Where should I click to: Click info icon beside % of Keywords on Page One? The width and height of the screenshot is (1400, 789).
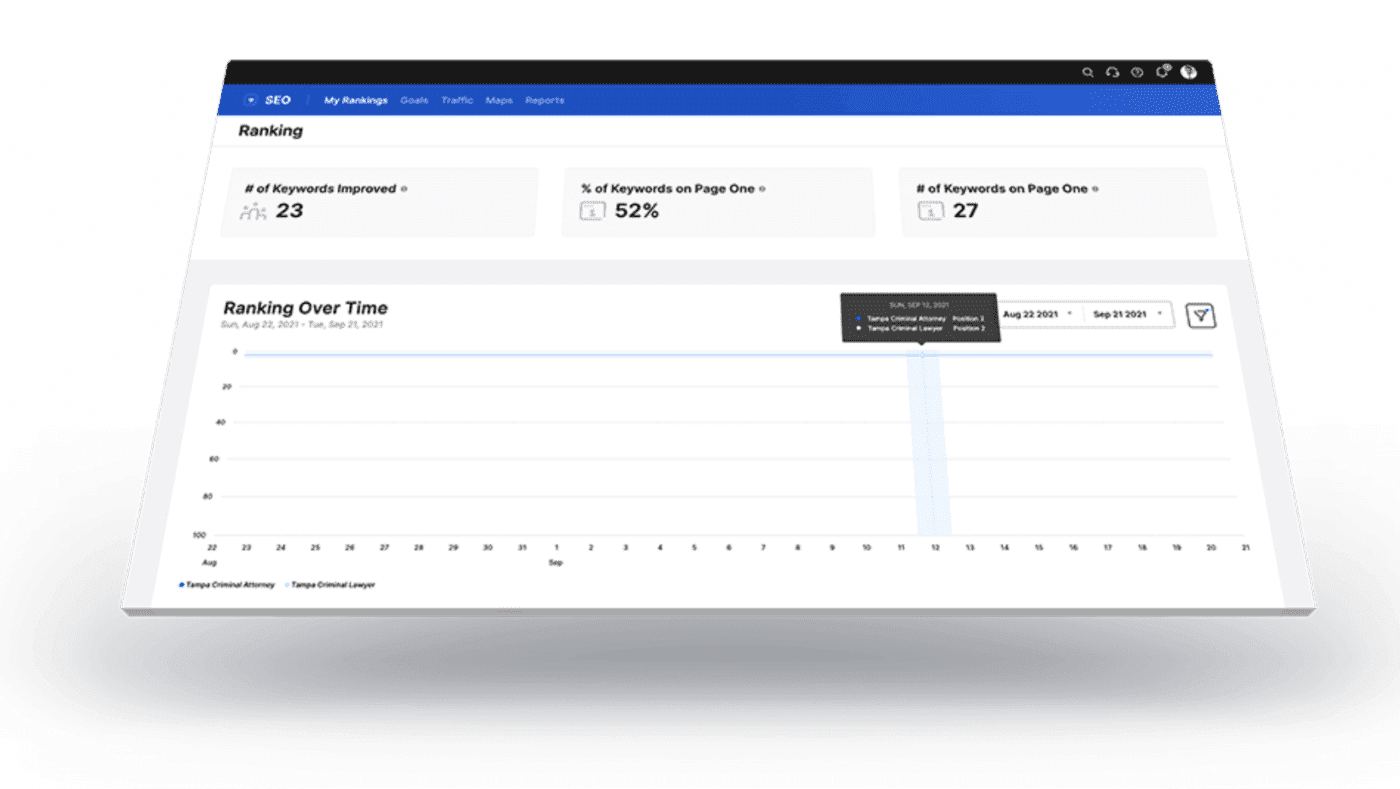click(762, 188)
